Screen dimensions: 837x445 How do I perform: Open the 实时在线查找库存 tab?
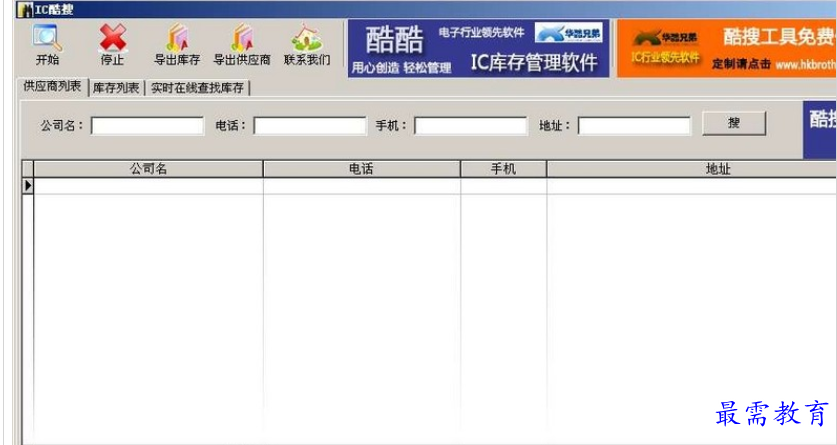pos(197,88)
